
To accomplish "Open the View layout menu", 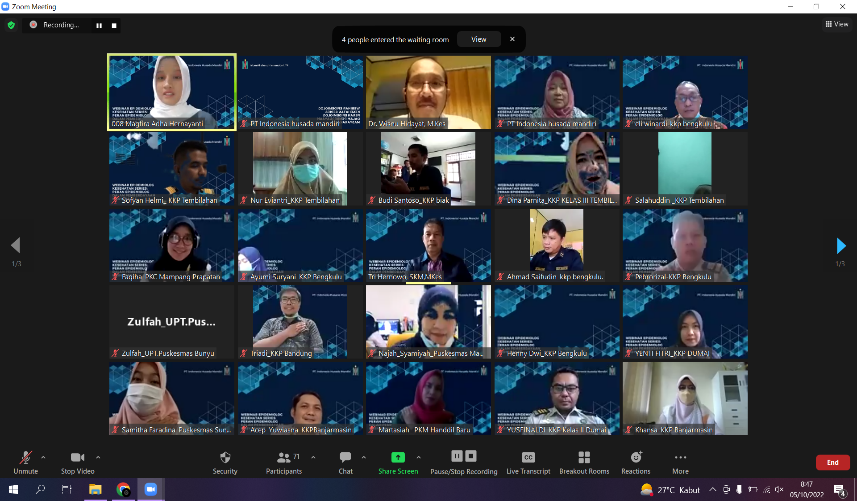I will [x=837, y=24].
